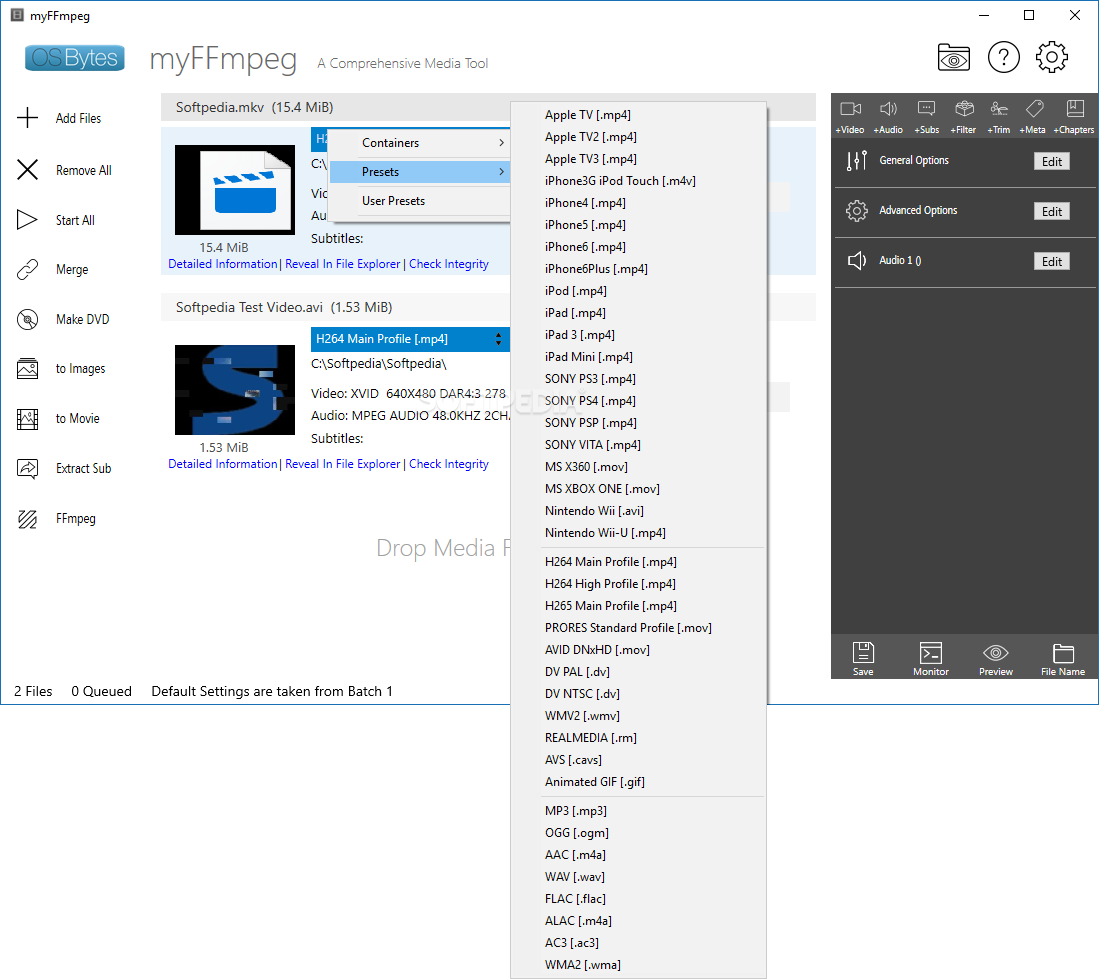Reveal Softpedia.mkv in File Explorer
1099x979 pixels.
pos(343,264)
